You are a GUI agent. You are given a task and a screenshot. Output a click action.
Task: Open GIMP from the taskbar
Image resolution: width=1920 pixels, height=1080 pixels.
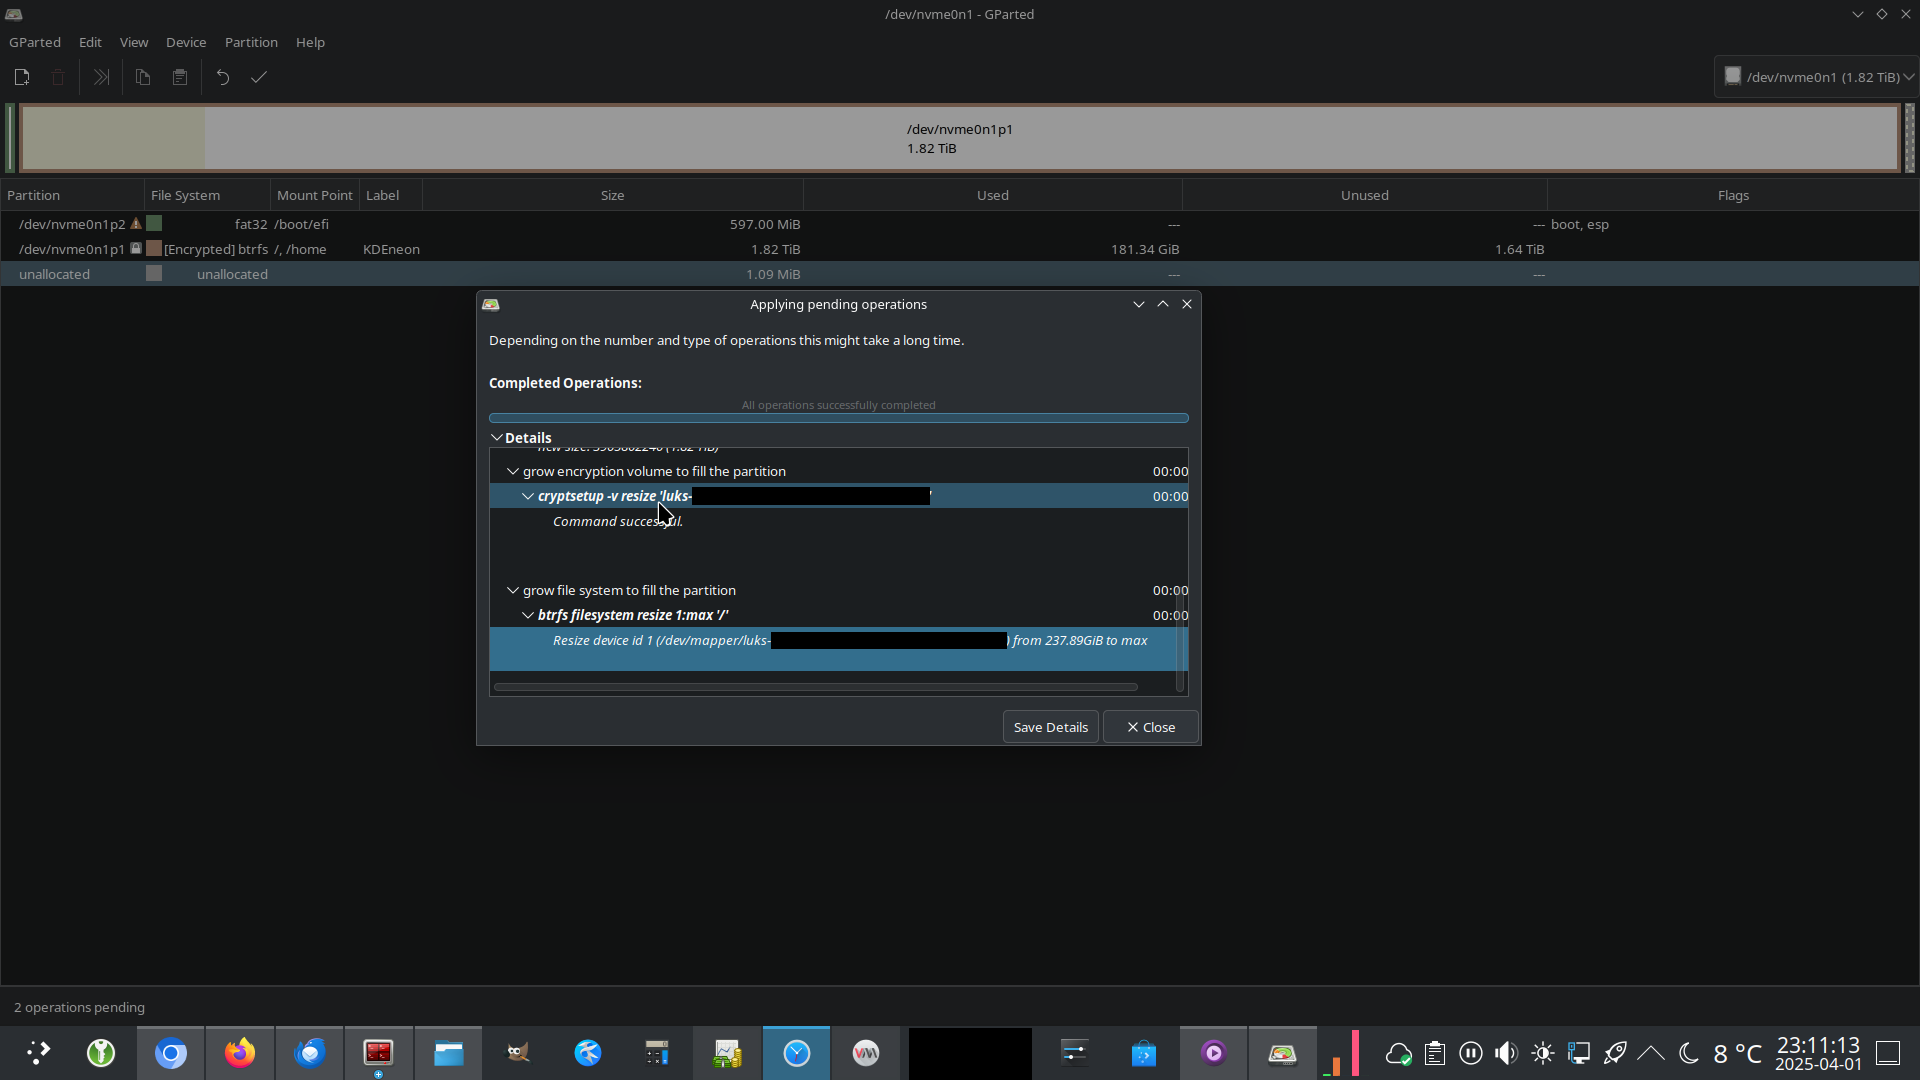click(x=518, y=1053)
